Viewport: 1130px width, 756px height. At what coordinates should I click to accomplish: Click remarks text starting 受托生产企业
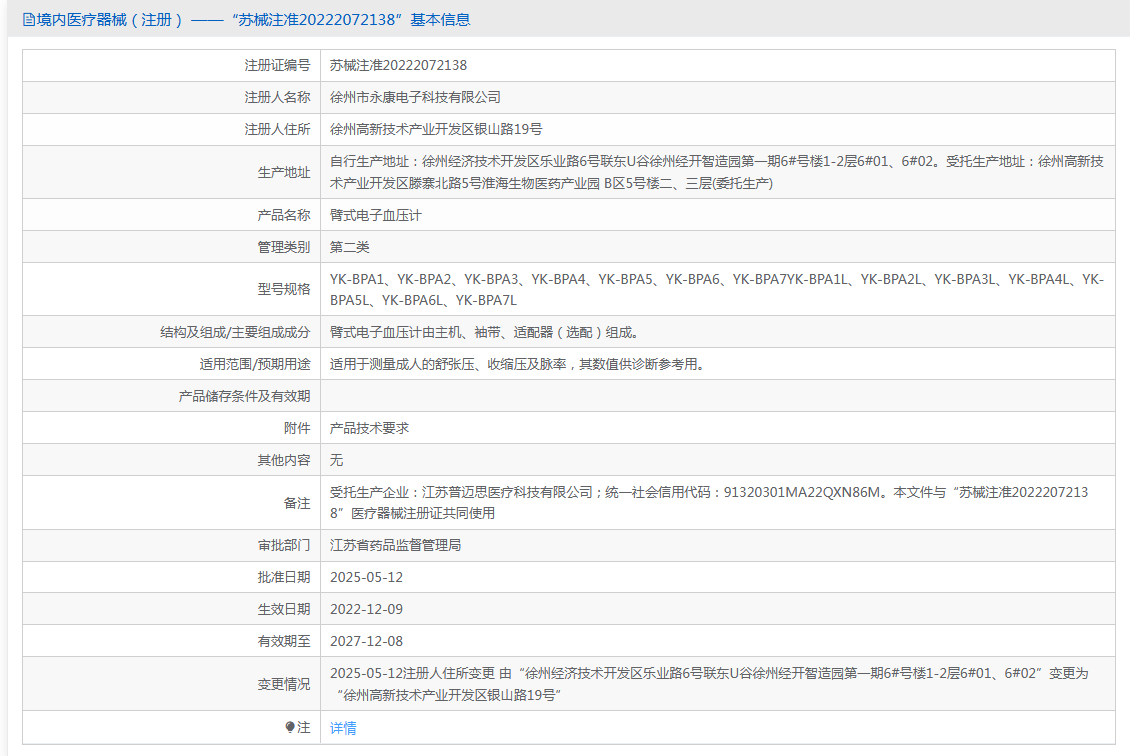point(709,502)
